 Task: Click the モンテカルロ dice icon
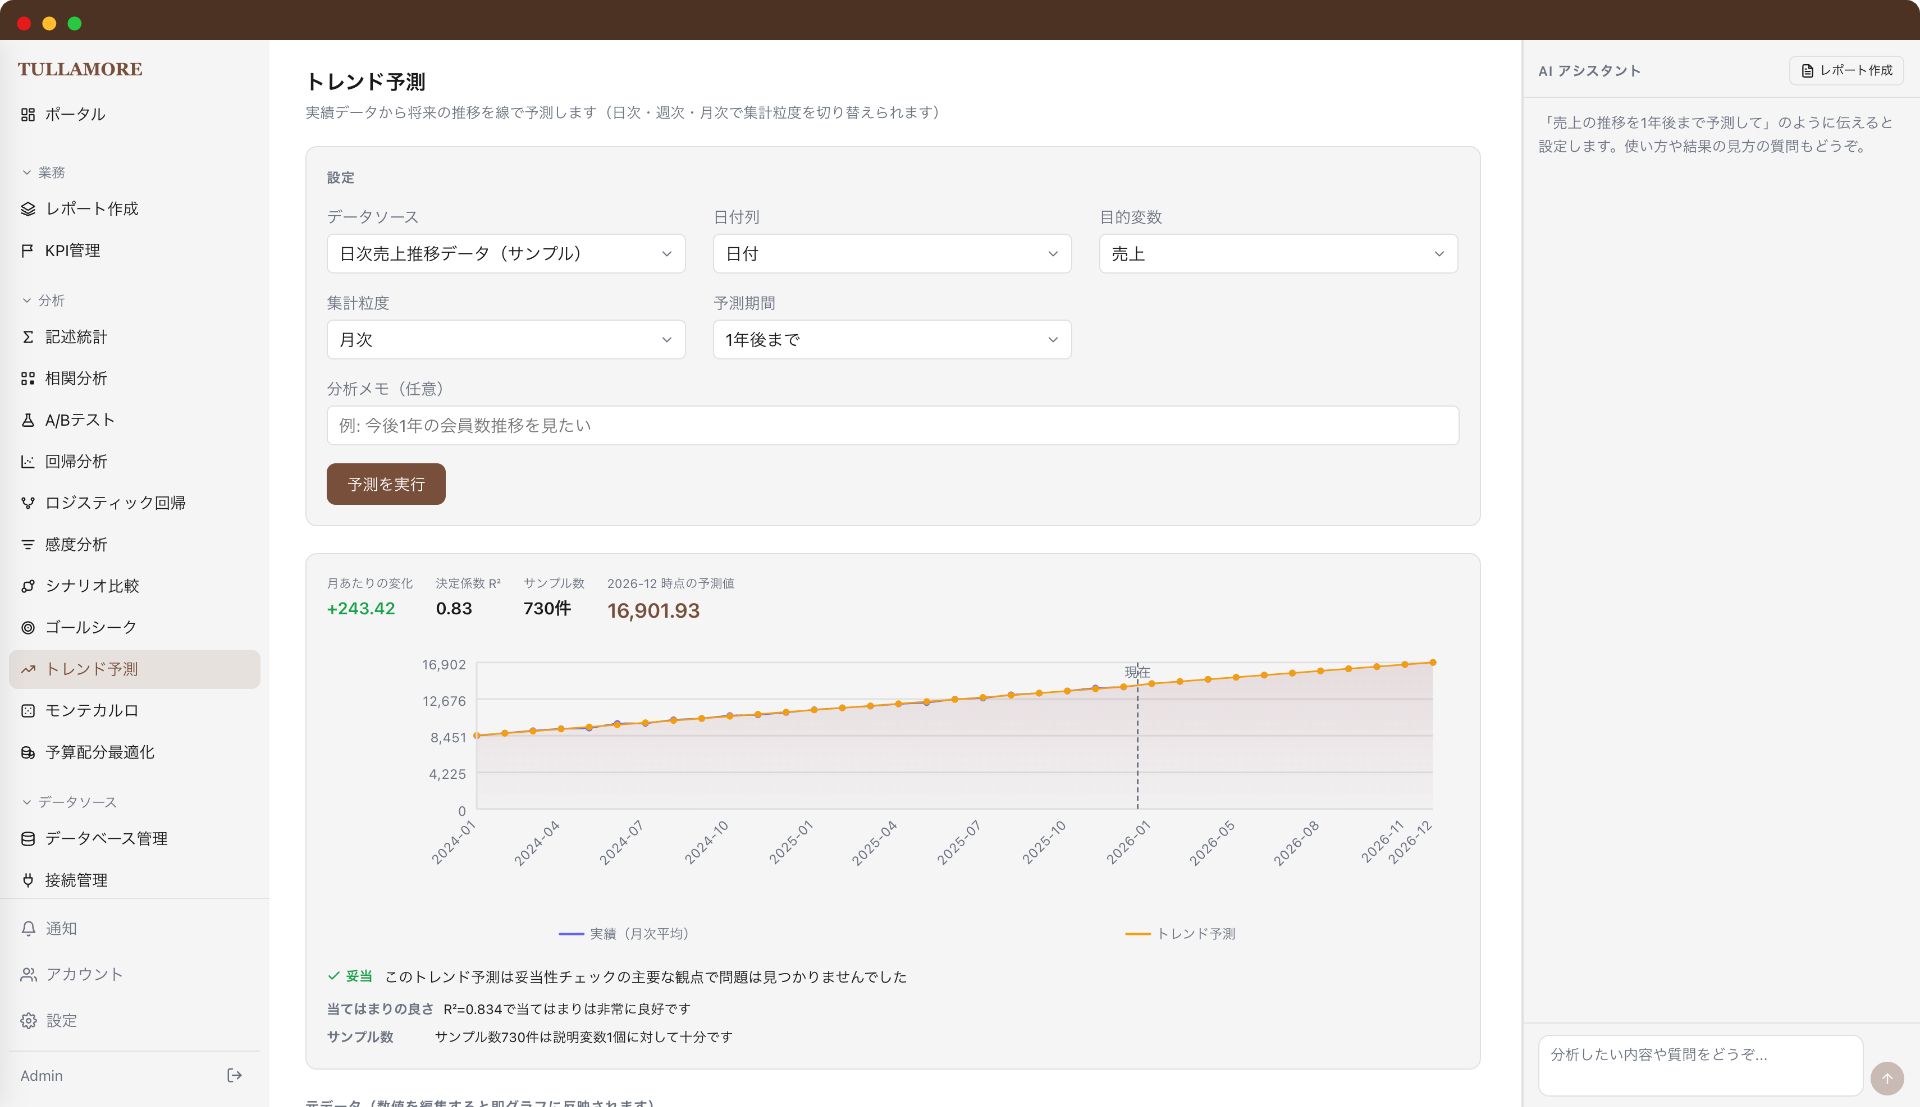click(x=28, y=711)
